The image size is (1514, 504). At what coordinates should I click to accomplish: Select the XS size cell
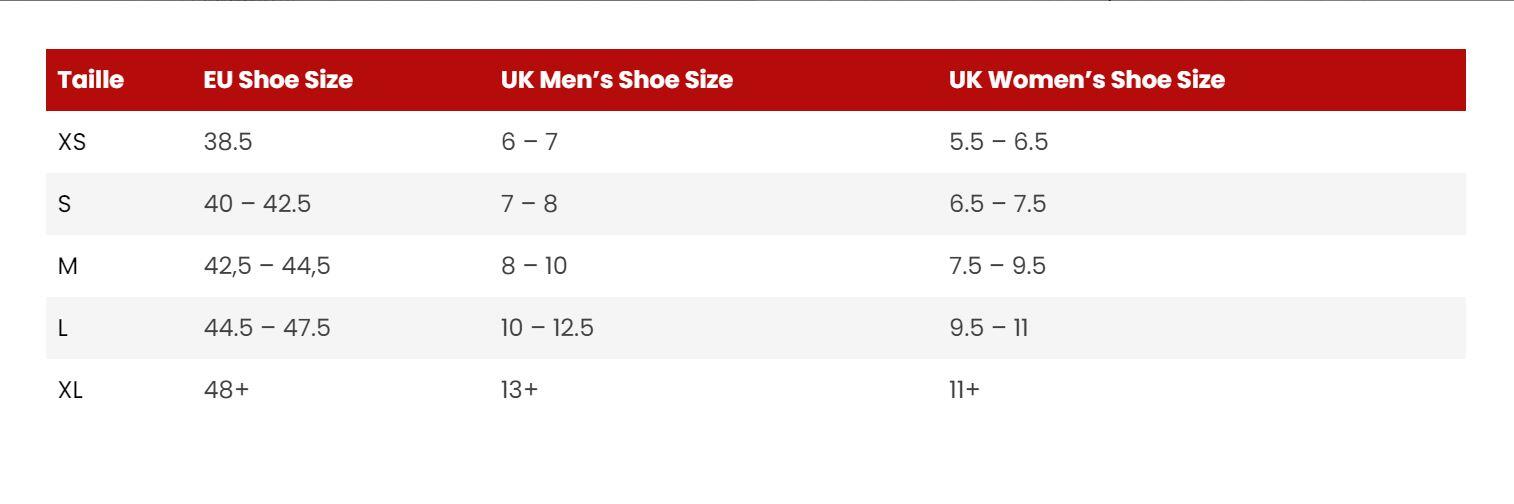point(72,142)
